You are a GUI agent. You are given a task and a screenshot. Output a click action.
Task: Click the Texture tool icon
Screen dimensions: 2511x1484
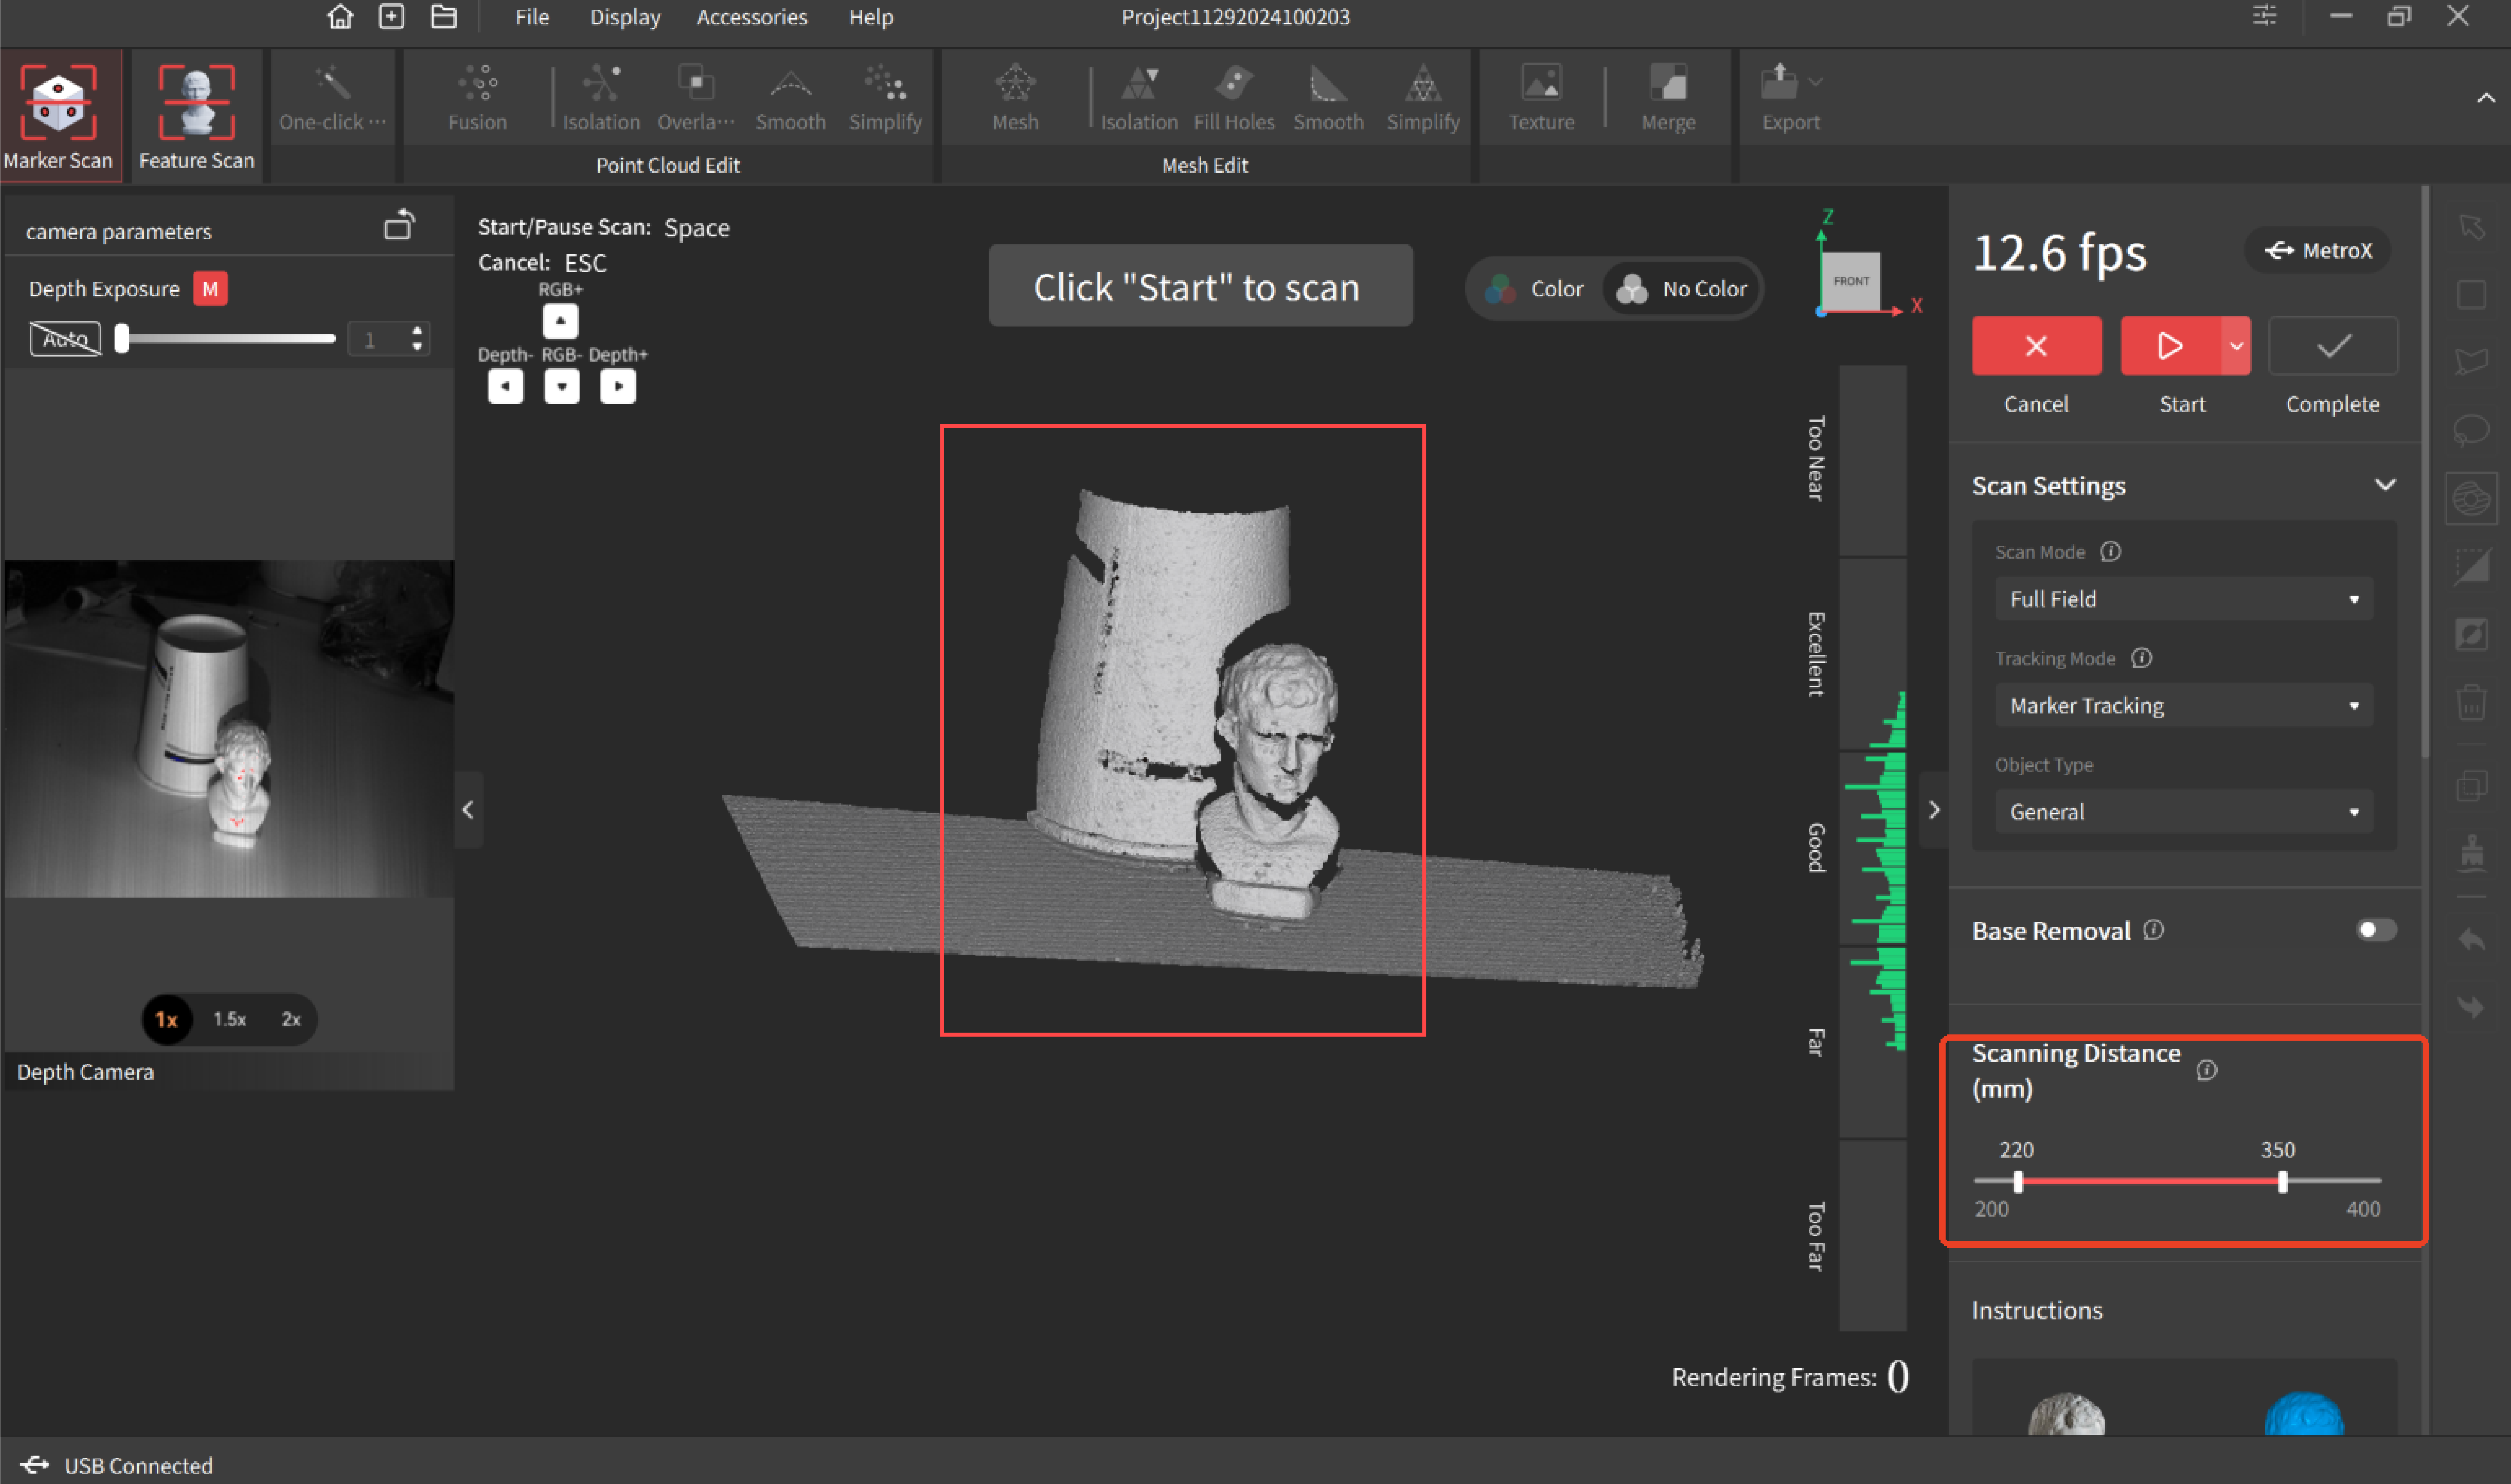pos(1541,83)
